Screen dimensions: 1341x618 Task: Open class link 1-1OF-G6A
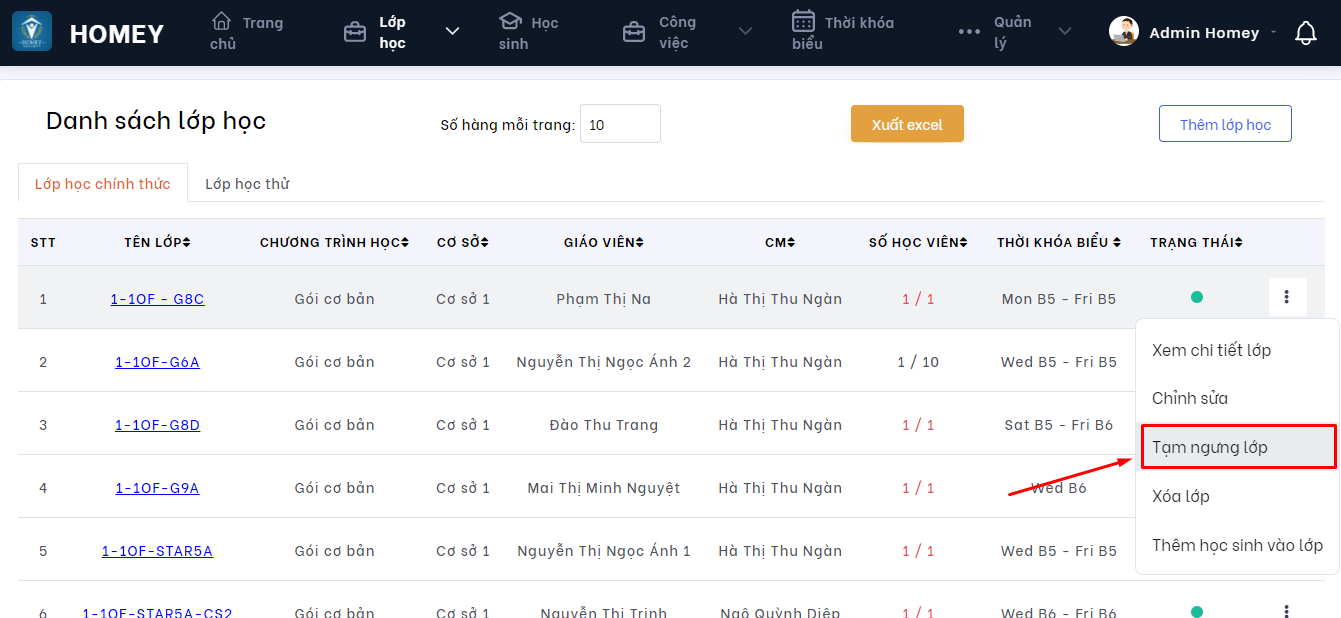[157, 362]
